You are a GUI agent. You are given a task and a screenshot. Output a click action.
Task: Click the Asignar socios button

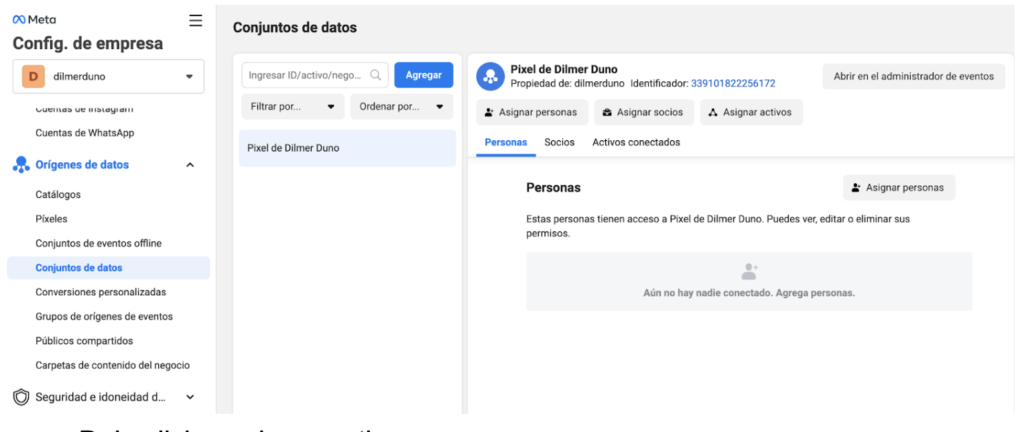(x=644, y=112)
